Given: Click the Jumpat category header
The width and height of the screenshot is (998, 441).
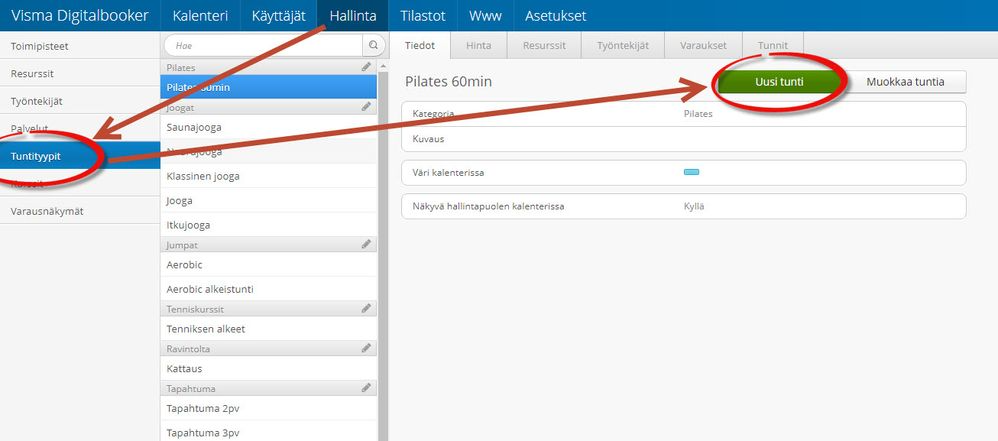Looking at the screenshot, I should pyautogui.click(x=269, y=244).
